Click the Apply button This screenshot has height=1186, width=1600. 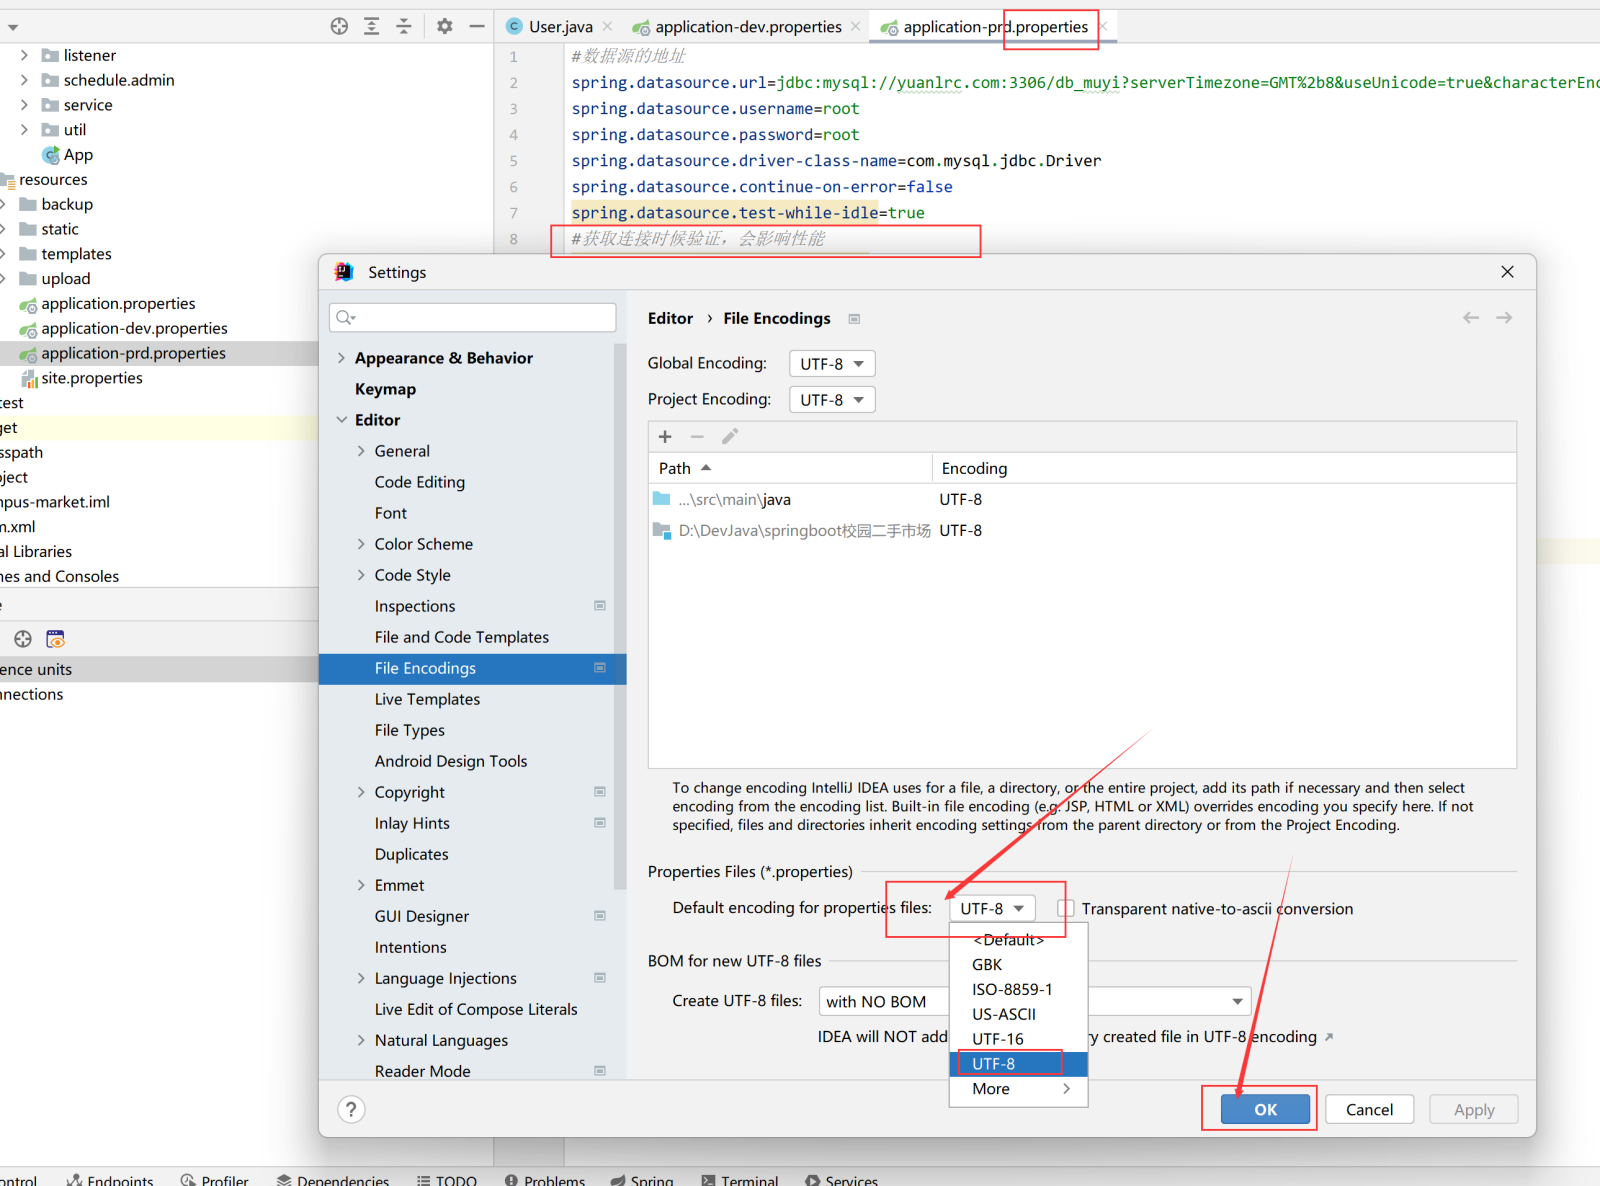click(x=1474, y=1109)
